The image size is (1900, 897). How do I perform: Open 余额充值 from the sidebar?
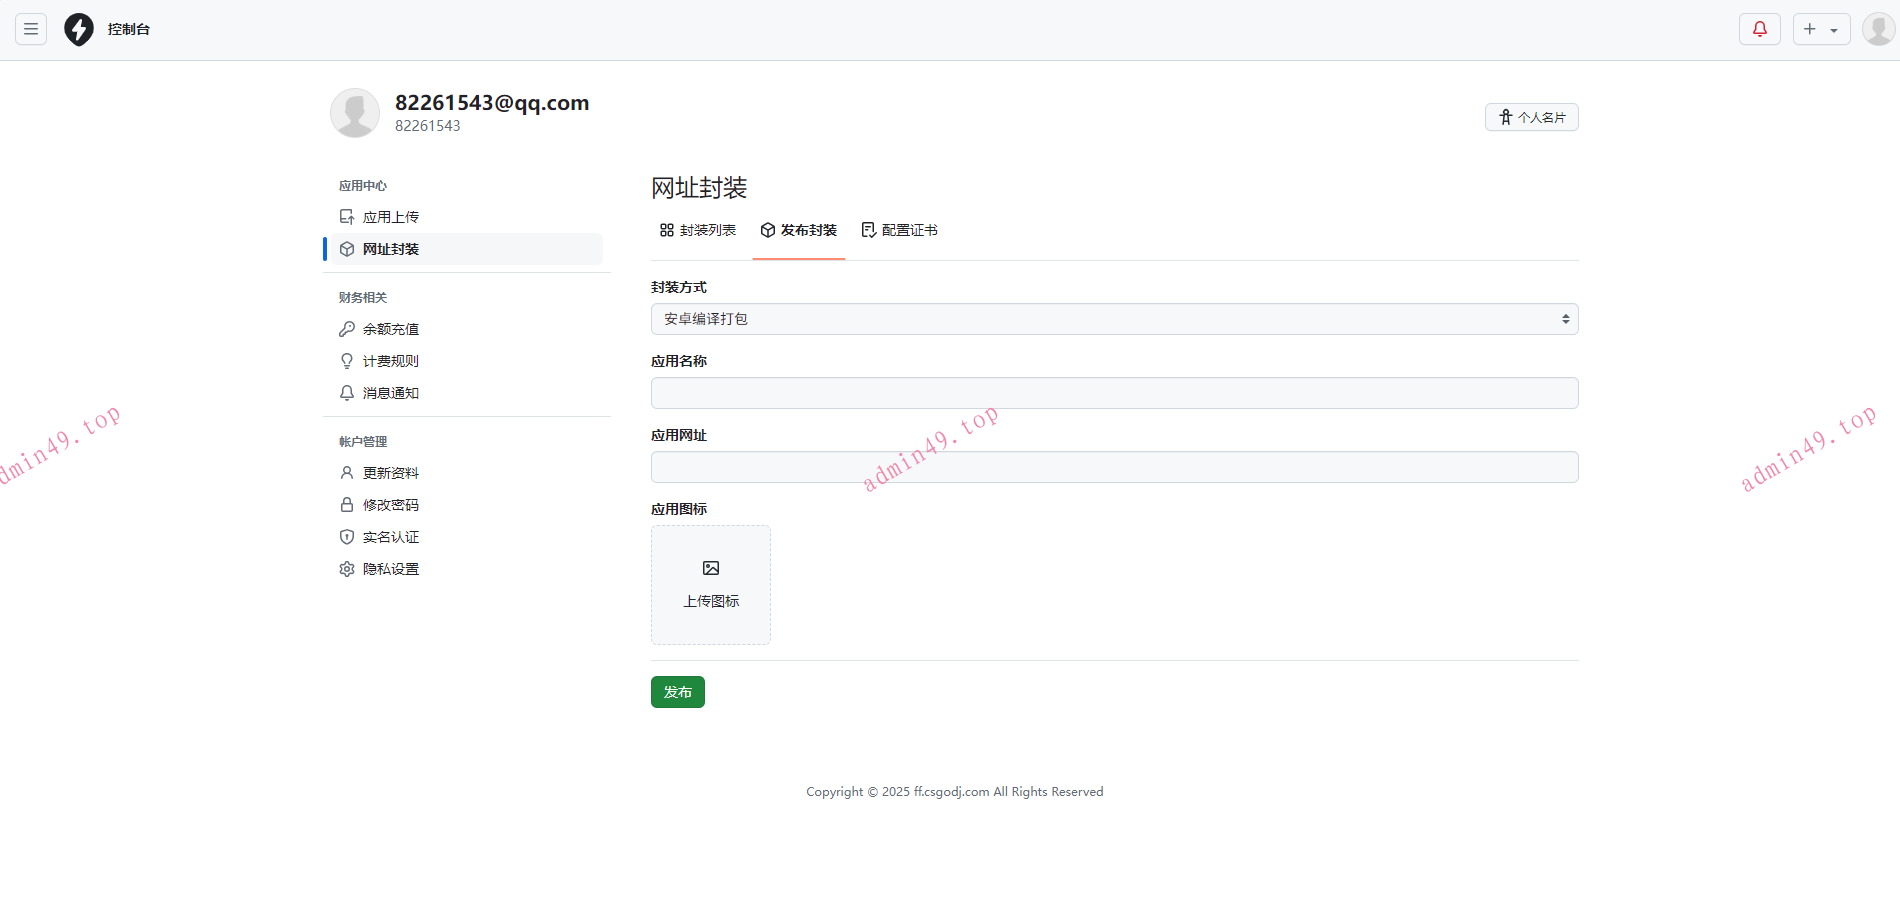pyautogui.click(x=390, y=329)
